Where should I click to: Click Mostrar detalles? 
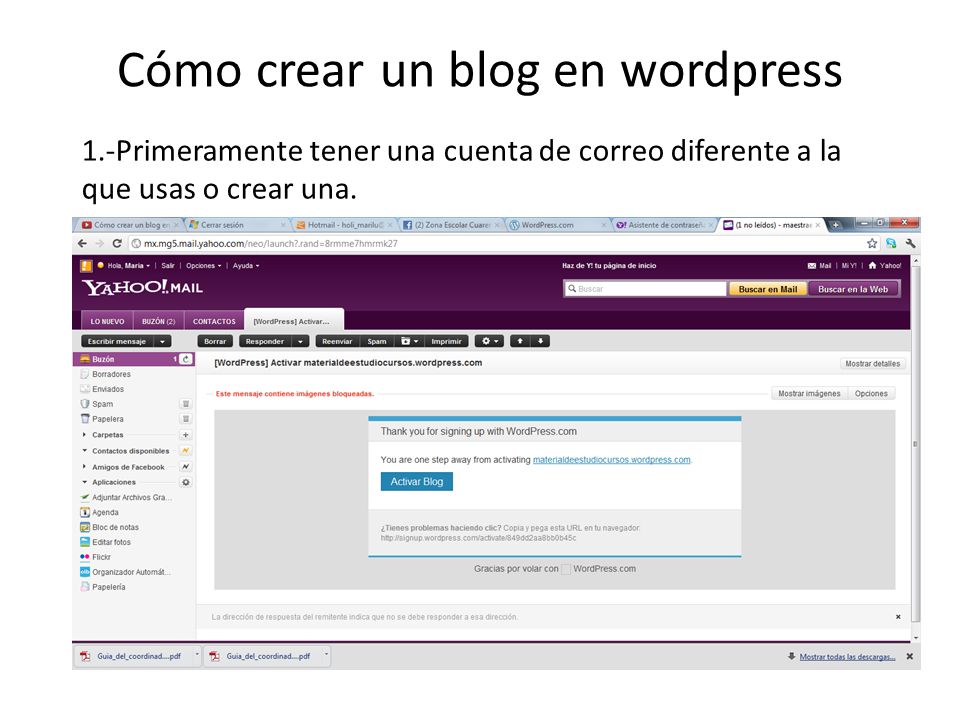pos(872,364)
